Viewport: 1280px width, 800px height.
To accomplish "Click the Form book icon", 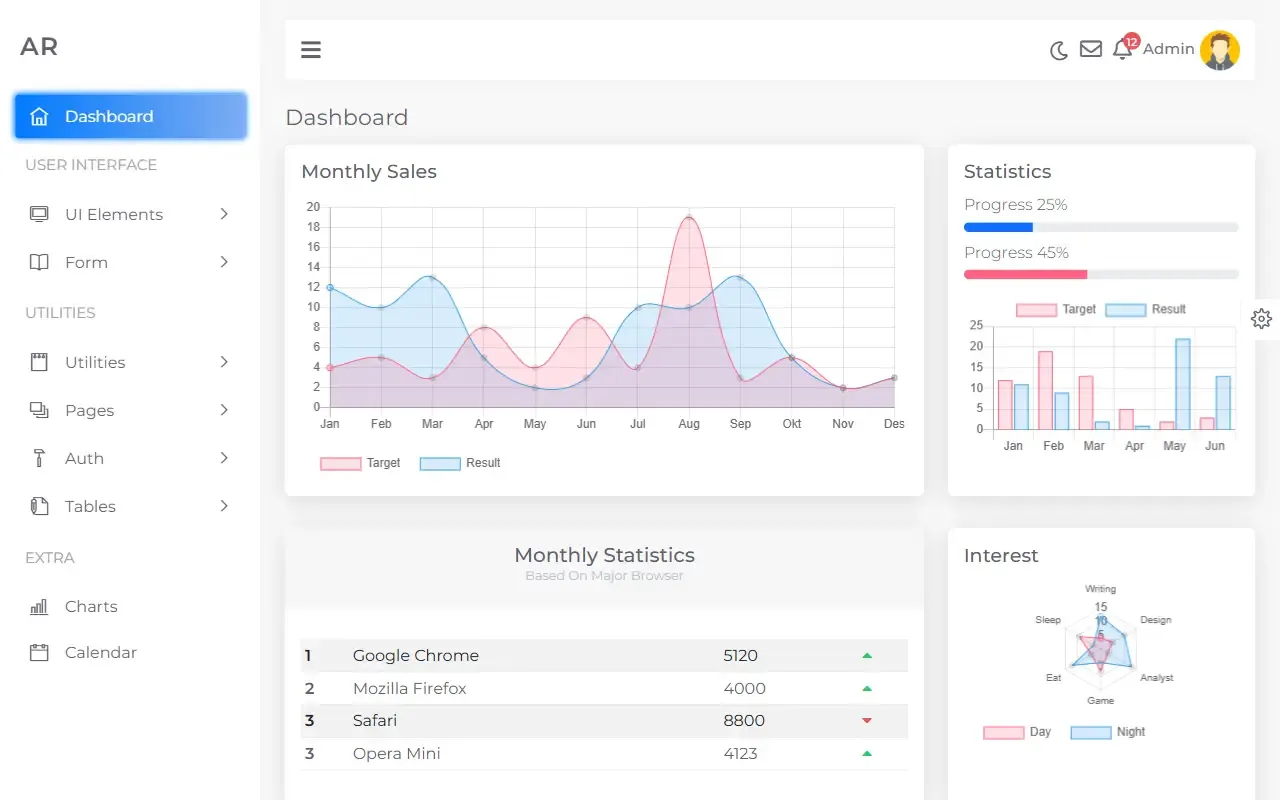I will [39, 262].
